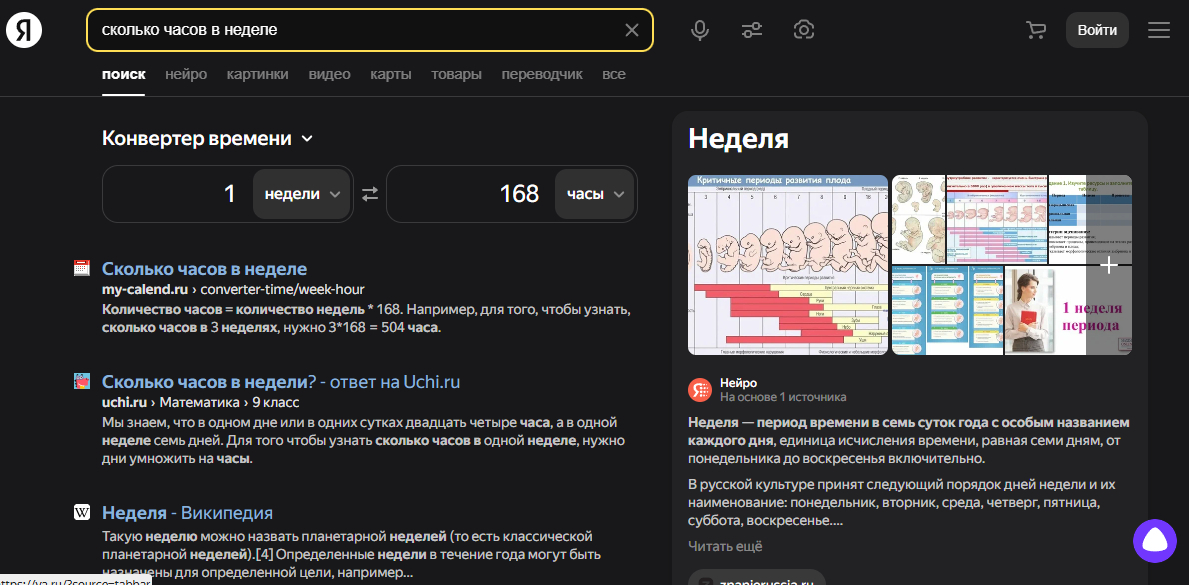Open the Uchi.ru search result link
Screen dimensions: 1189x585
[281, 381]
